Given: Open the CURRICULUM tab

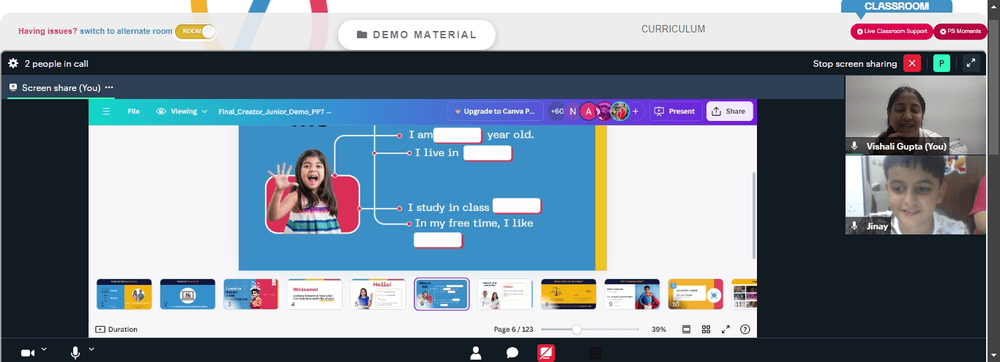Looking at the screenshot, I should pyautogui.click(x=673, y=29).
